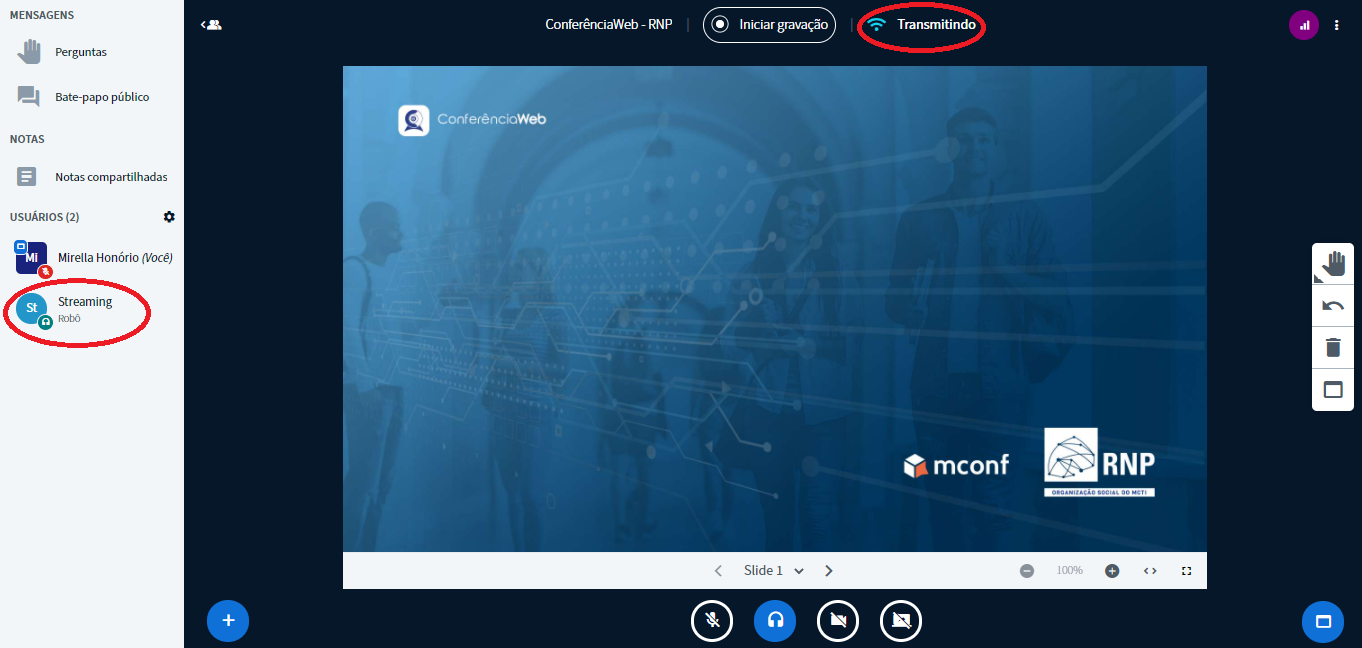Fit the slide to width

coord(1150,571)
